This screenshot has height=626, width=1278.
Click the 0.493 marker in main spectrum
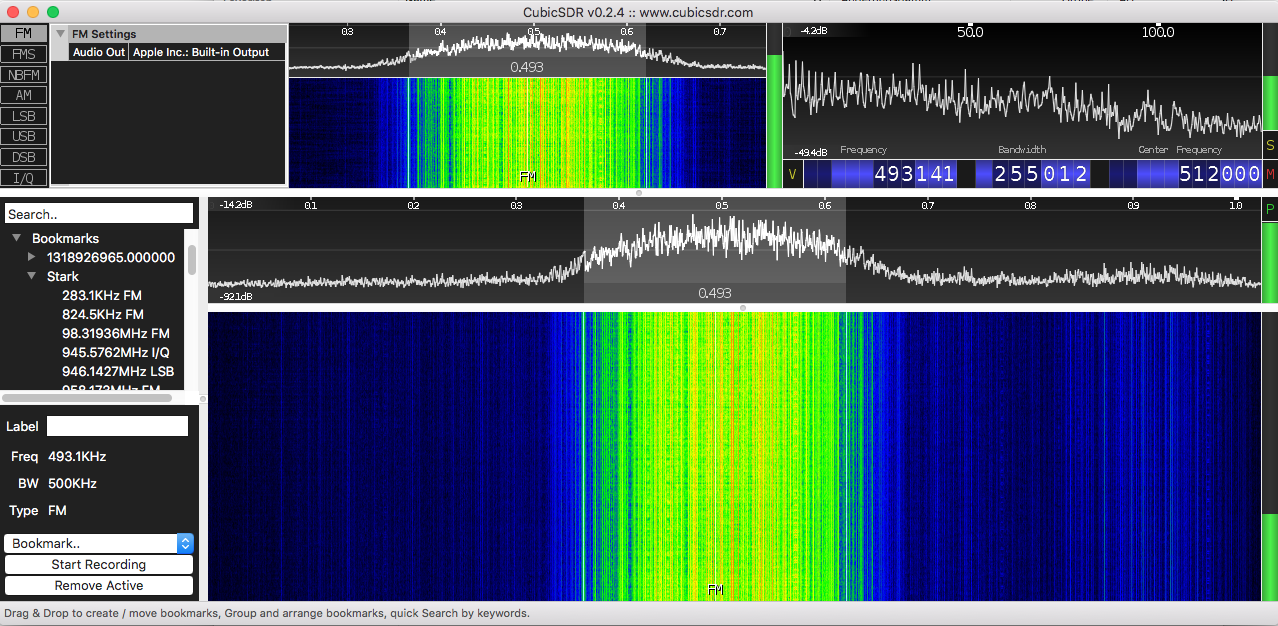coord(715,294)
